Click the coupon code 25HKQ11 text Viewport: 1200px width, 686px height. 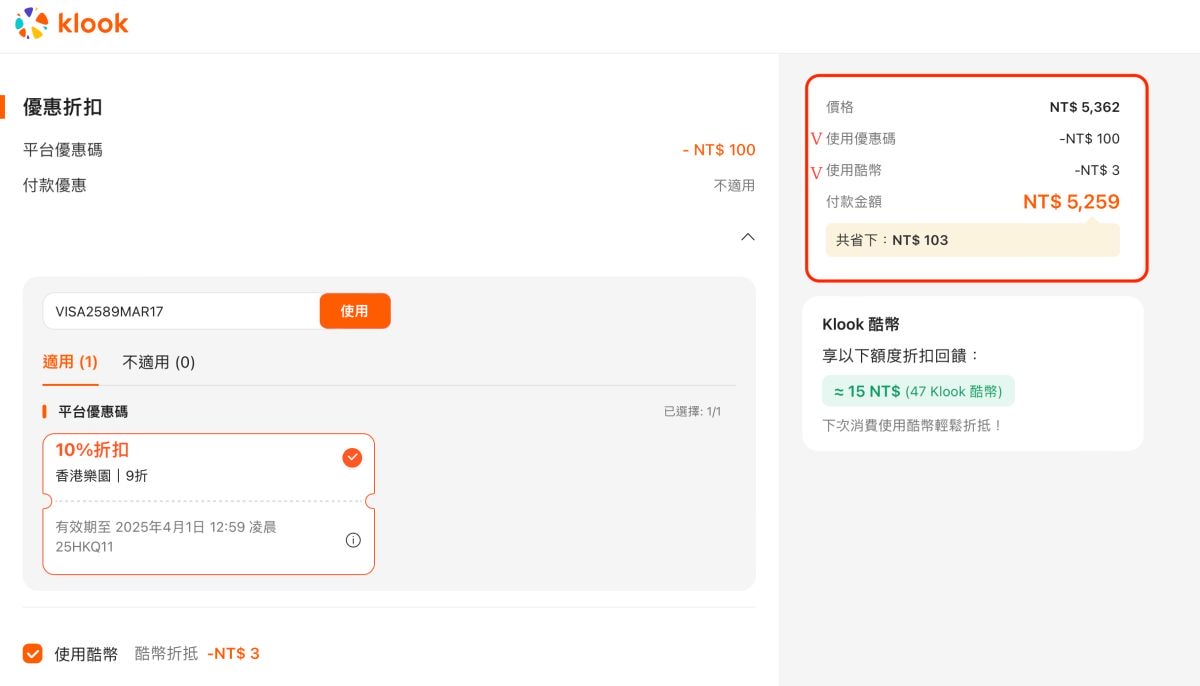(85, 546)
